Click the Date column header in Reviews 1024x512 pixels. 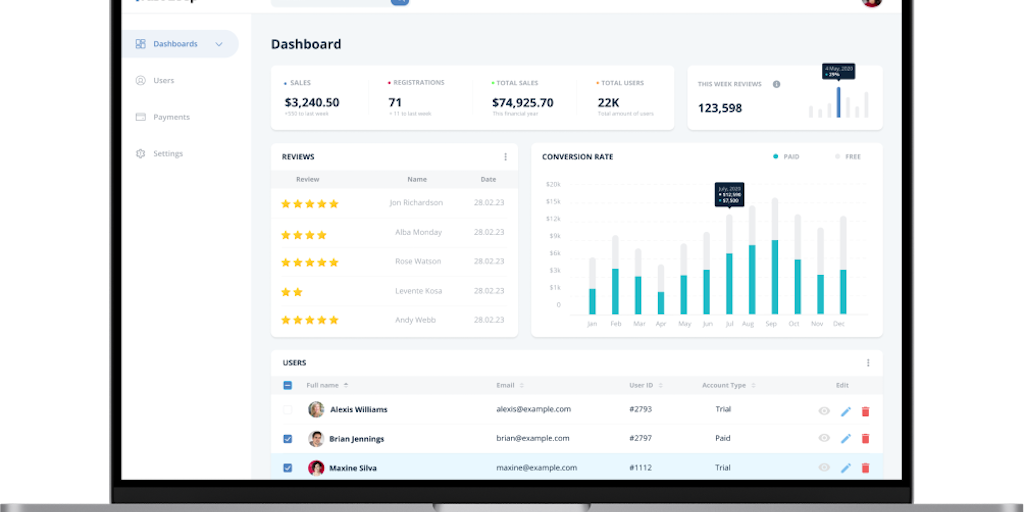(x=488, y=179)
